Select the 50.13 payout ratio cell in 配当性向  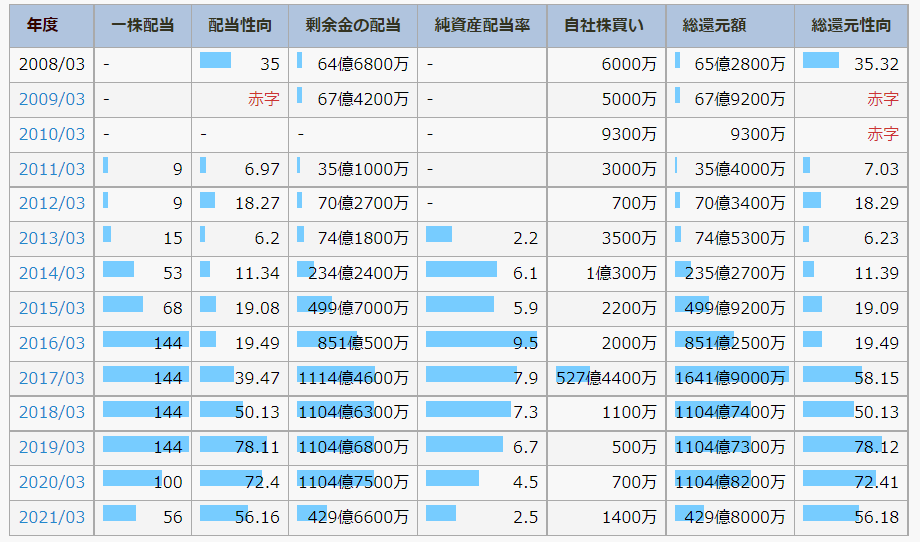click(x=240, y=412)
